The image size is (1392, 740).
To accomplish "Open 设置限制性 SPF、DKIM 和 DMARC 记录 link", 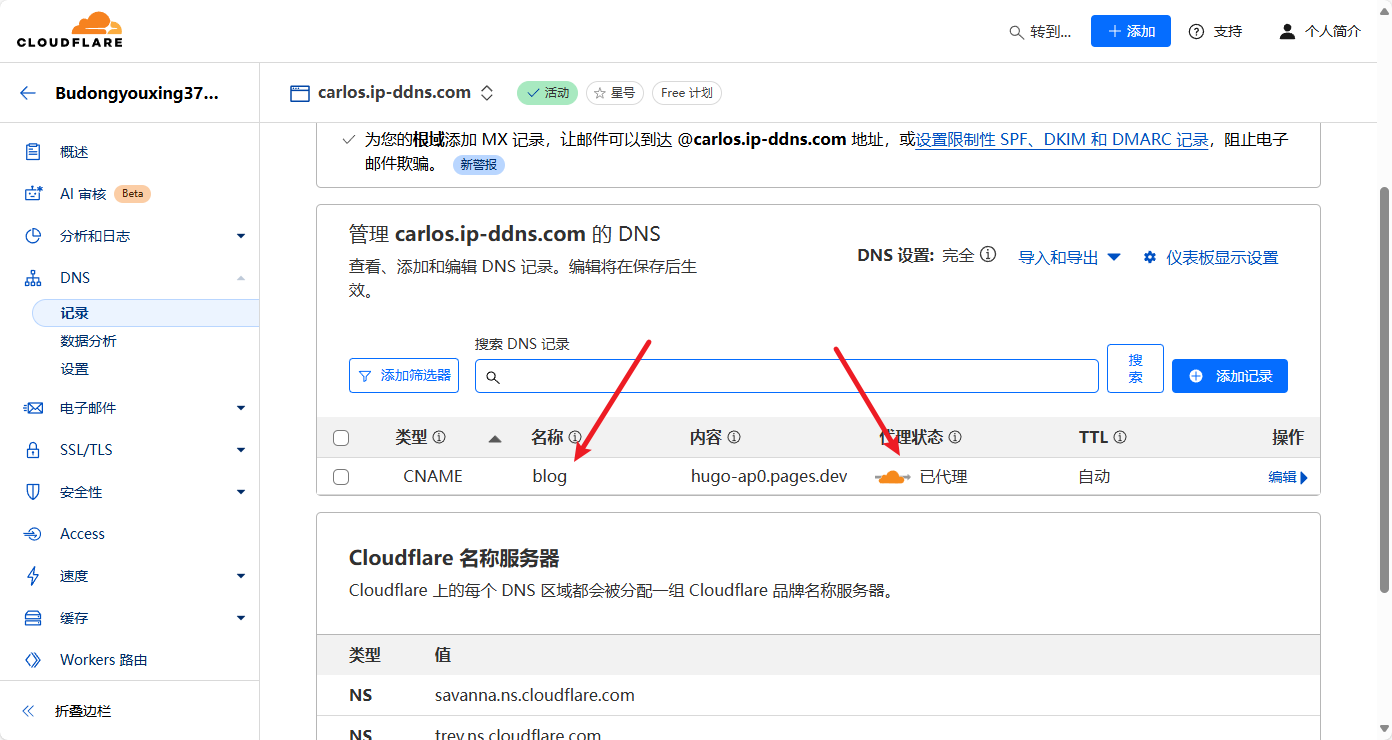I will click(x=1063, y=140).
